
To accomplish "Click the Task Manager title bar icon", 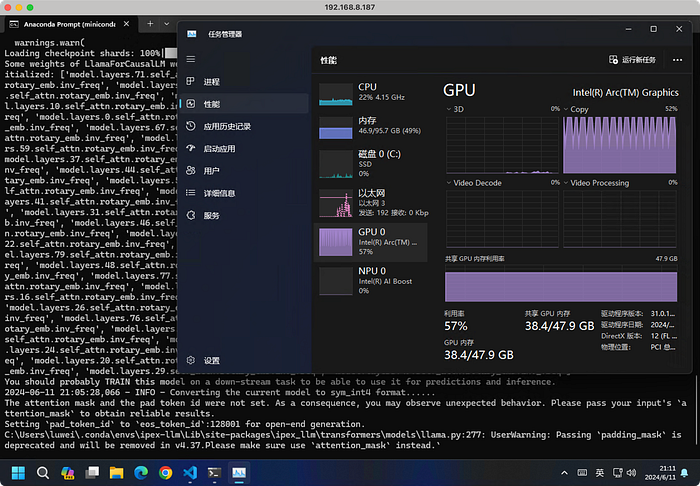I will [192, 34].
